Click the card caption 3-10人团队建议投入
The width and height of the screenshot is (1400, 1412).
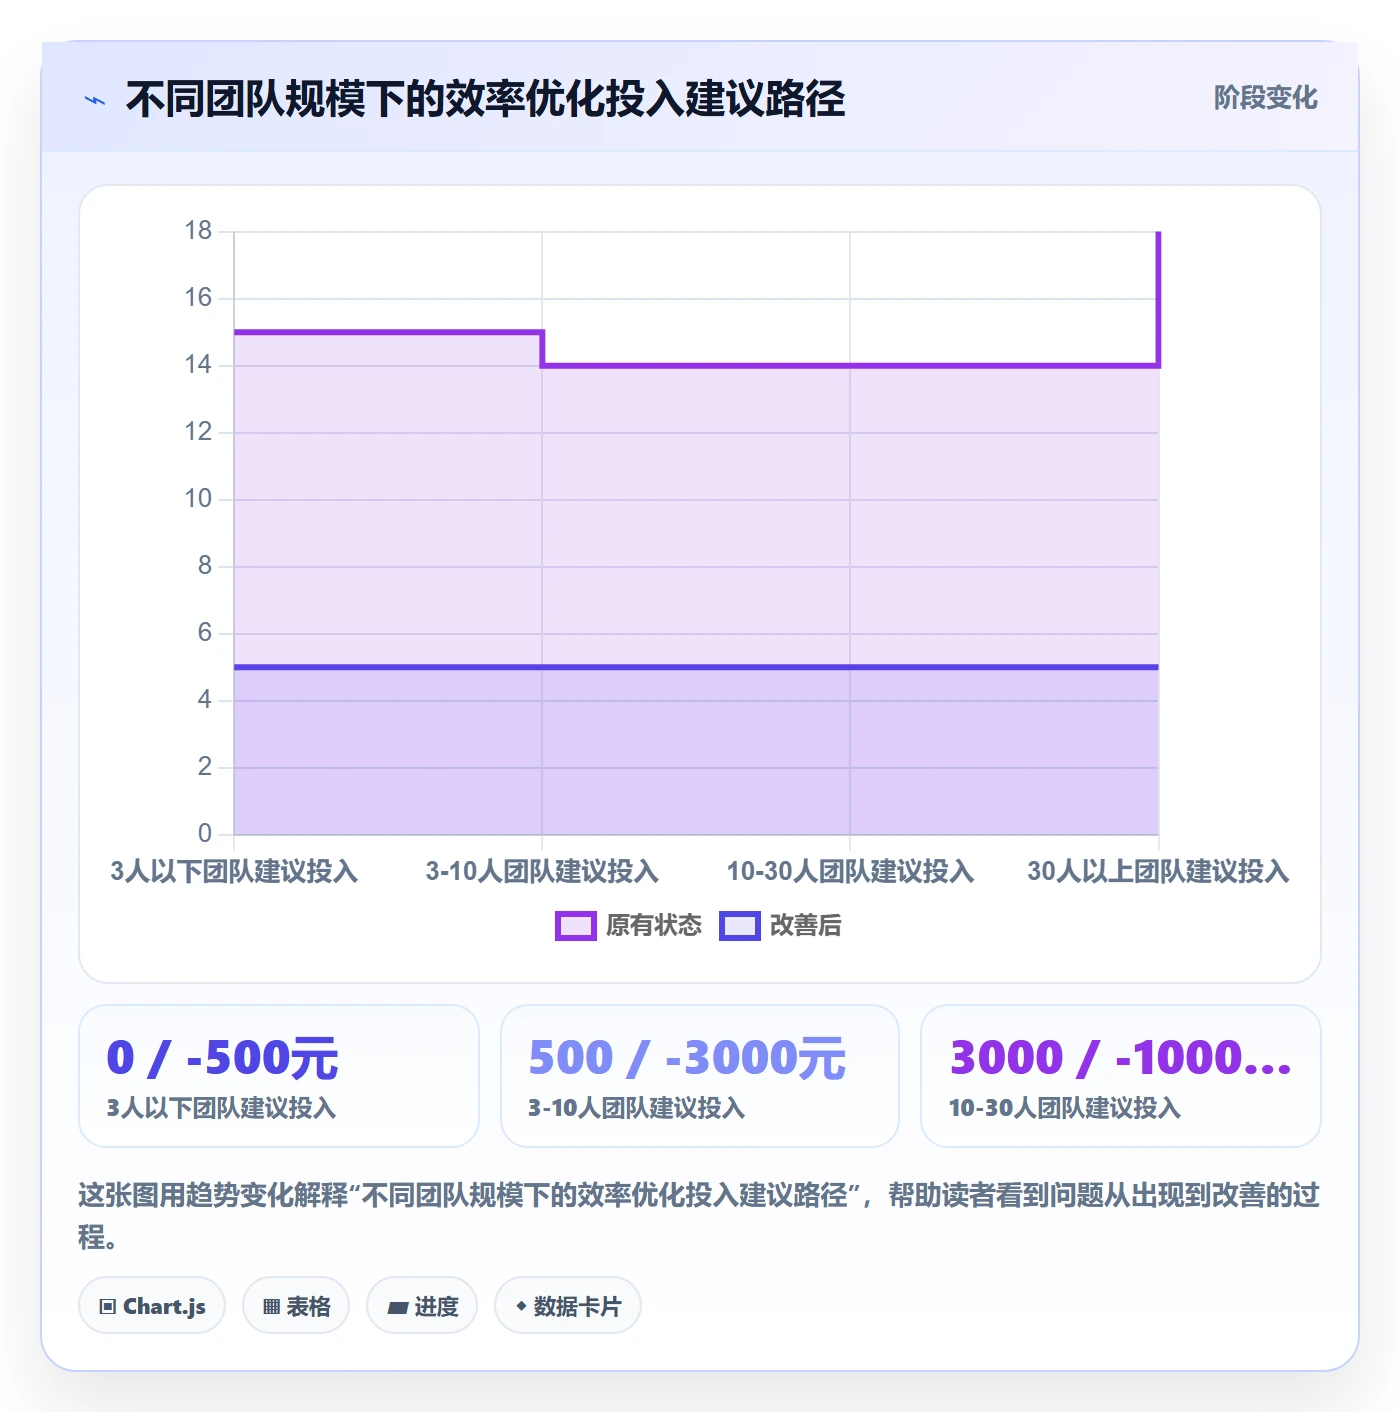[x=637, y=1108]
